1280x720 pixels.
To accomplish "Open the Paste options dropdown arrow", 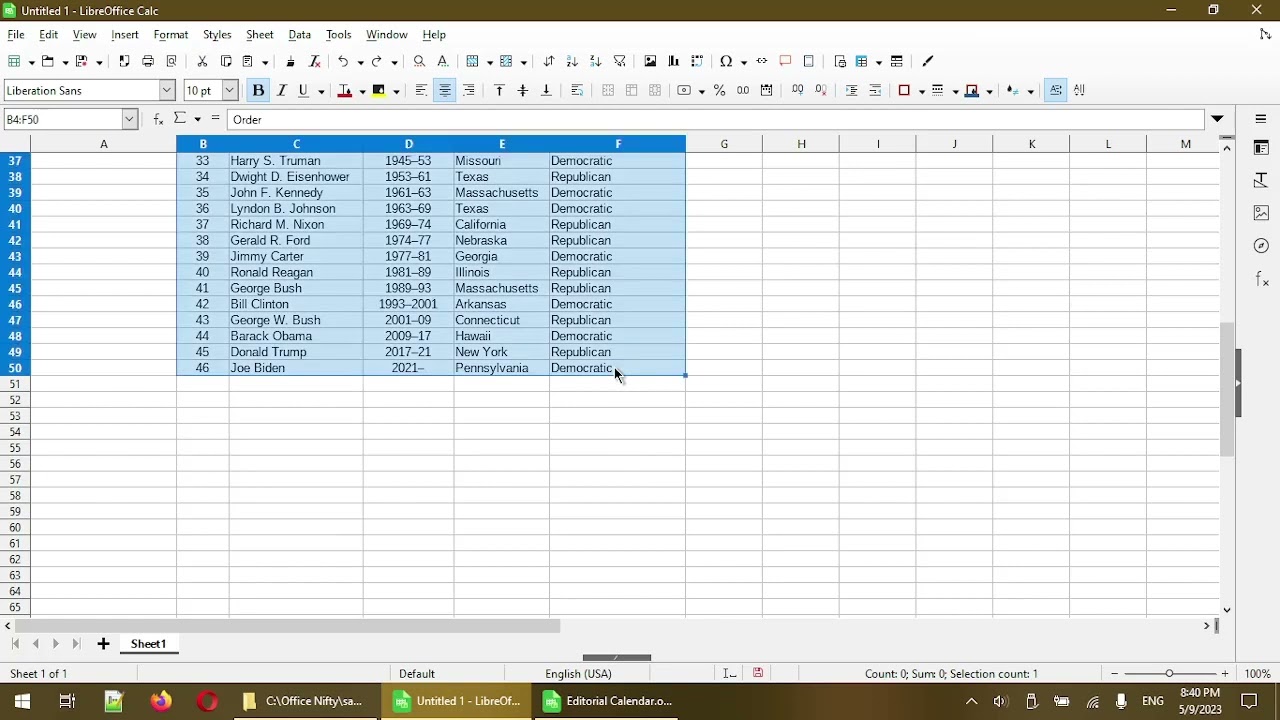I will pos(265,62).
